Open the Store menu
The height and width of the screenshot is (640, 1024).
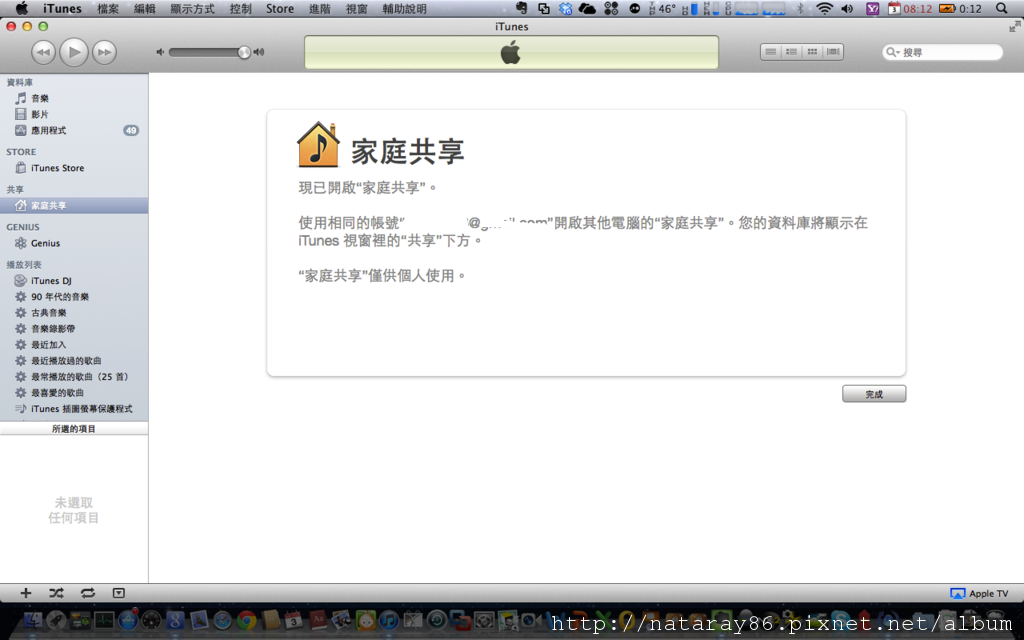tap(280, 8)
